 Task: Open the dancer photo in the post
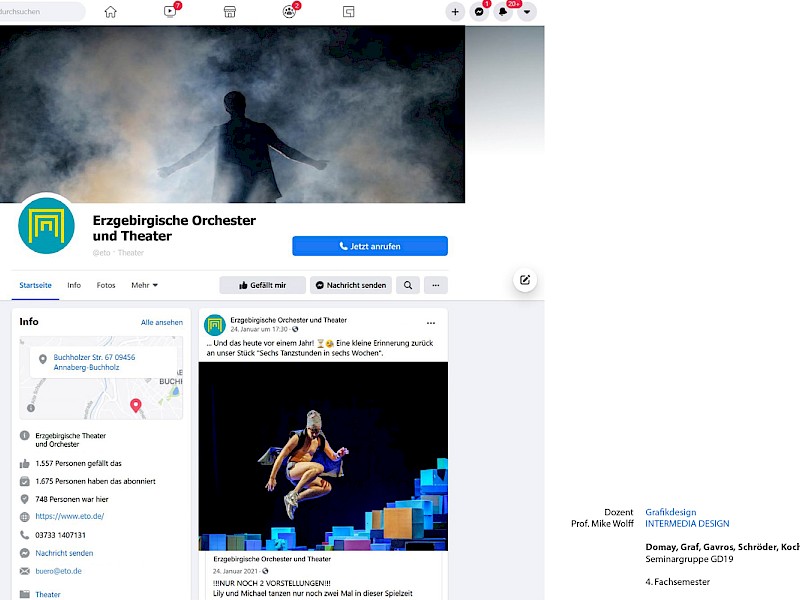323,456
